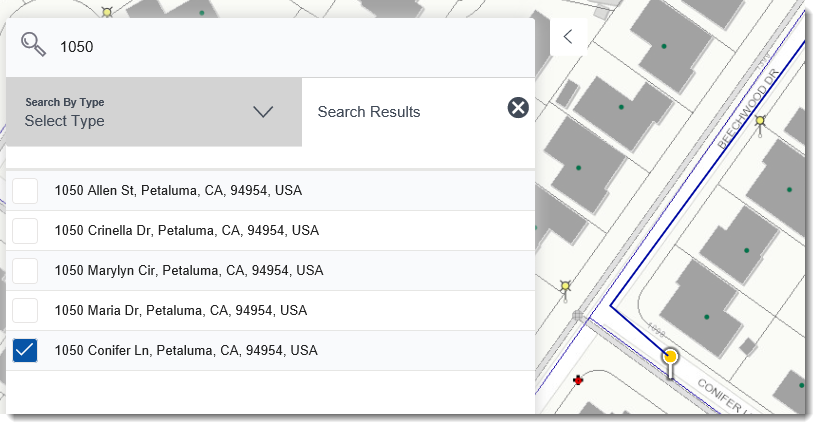The height and width of the screenshot is (429, 820).
Task: Collapse the search panel with the left chevron
Action: click(x=568, y=37)
